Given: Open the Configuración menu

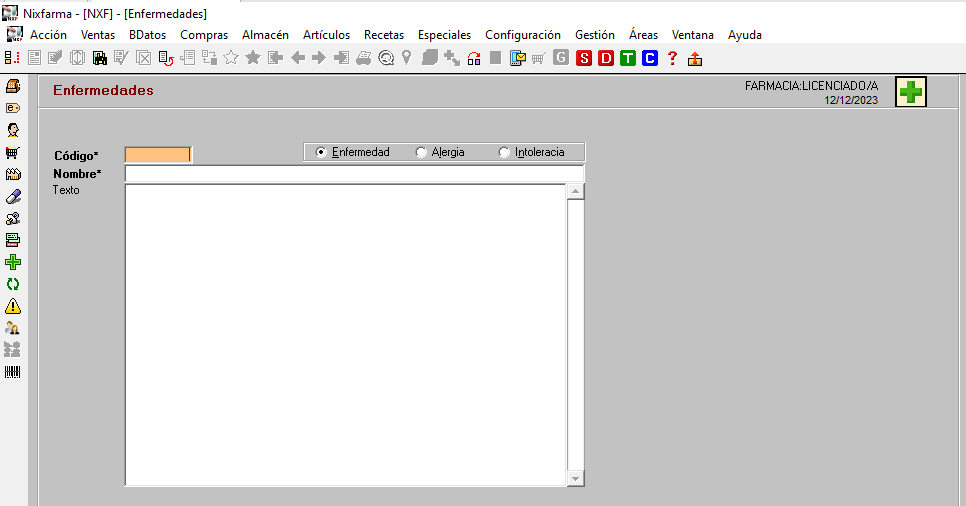Looking at the screenshot, I should click(x=522, y=35).
